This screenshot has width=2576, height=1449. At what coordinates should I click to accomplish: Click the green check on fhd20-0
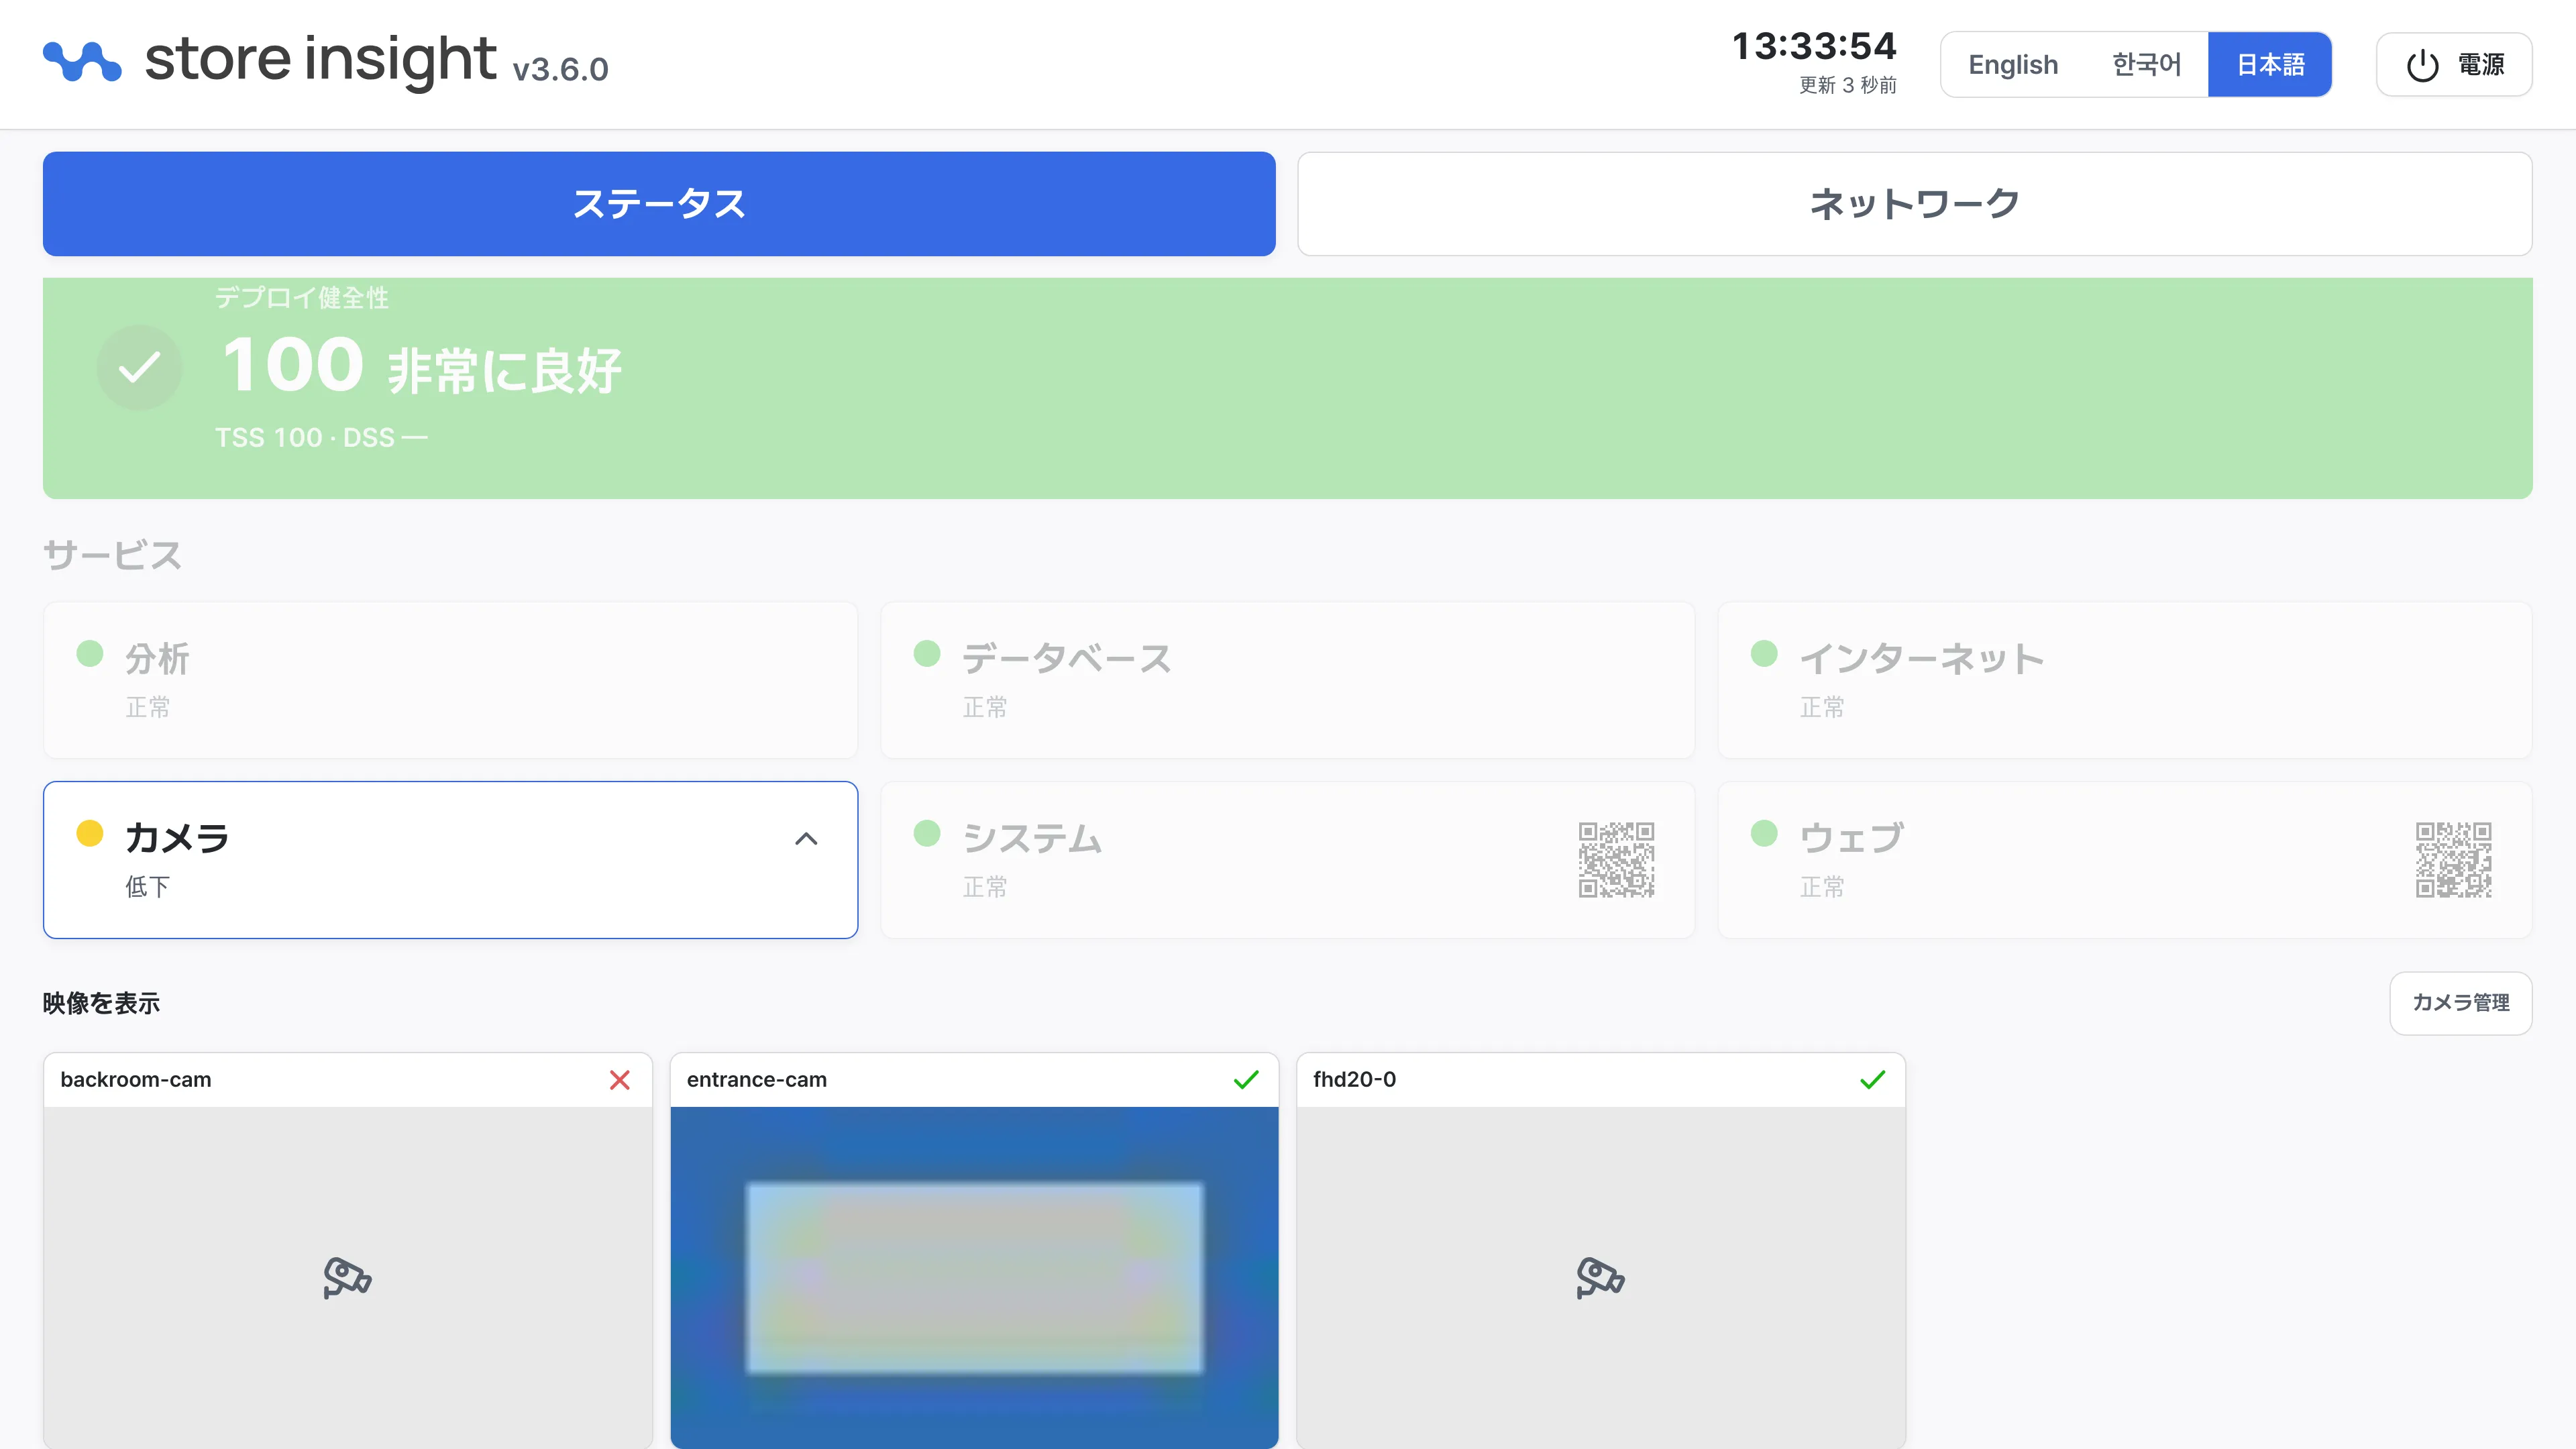tap(1872, 1080)
